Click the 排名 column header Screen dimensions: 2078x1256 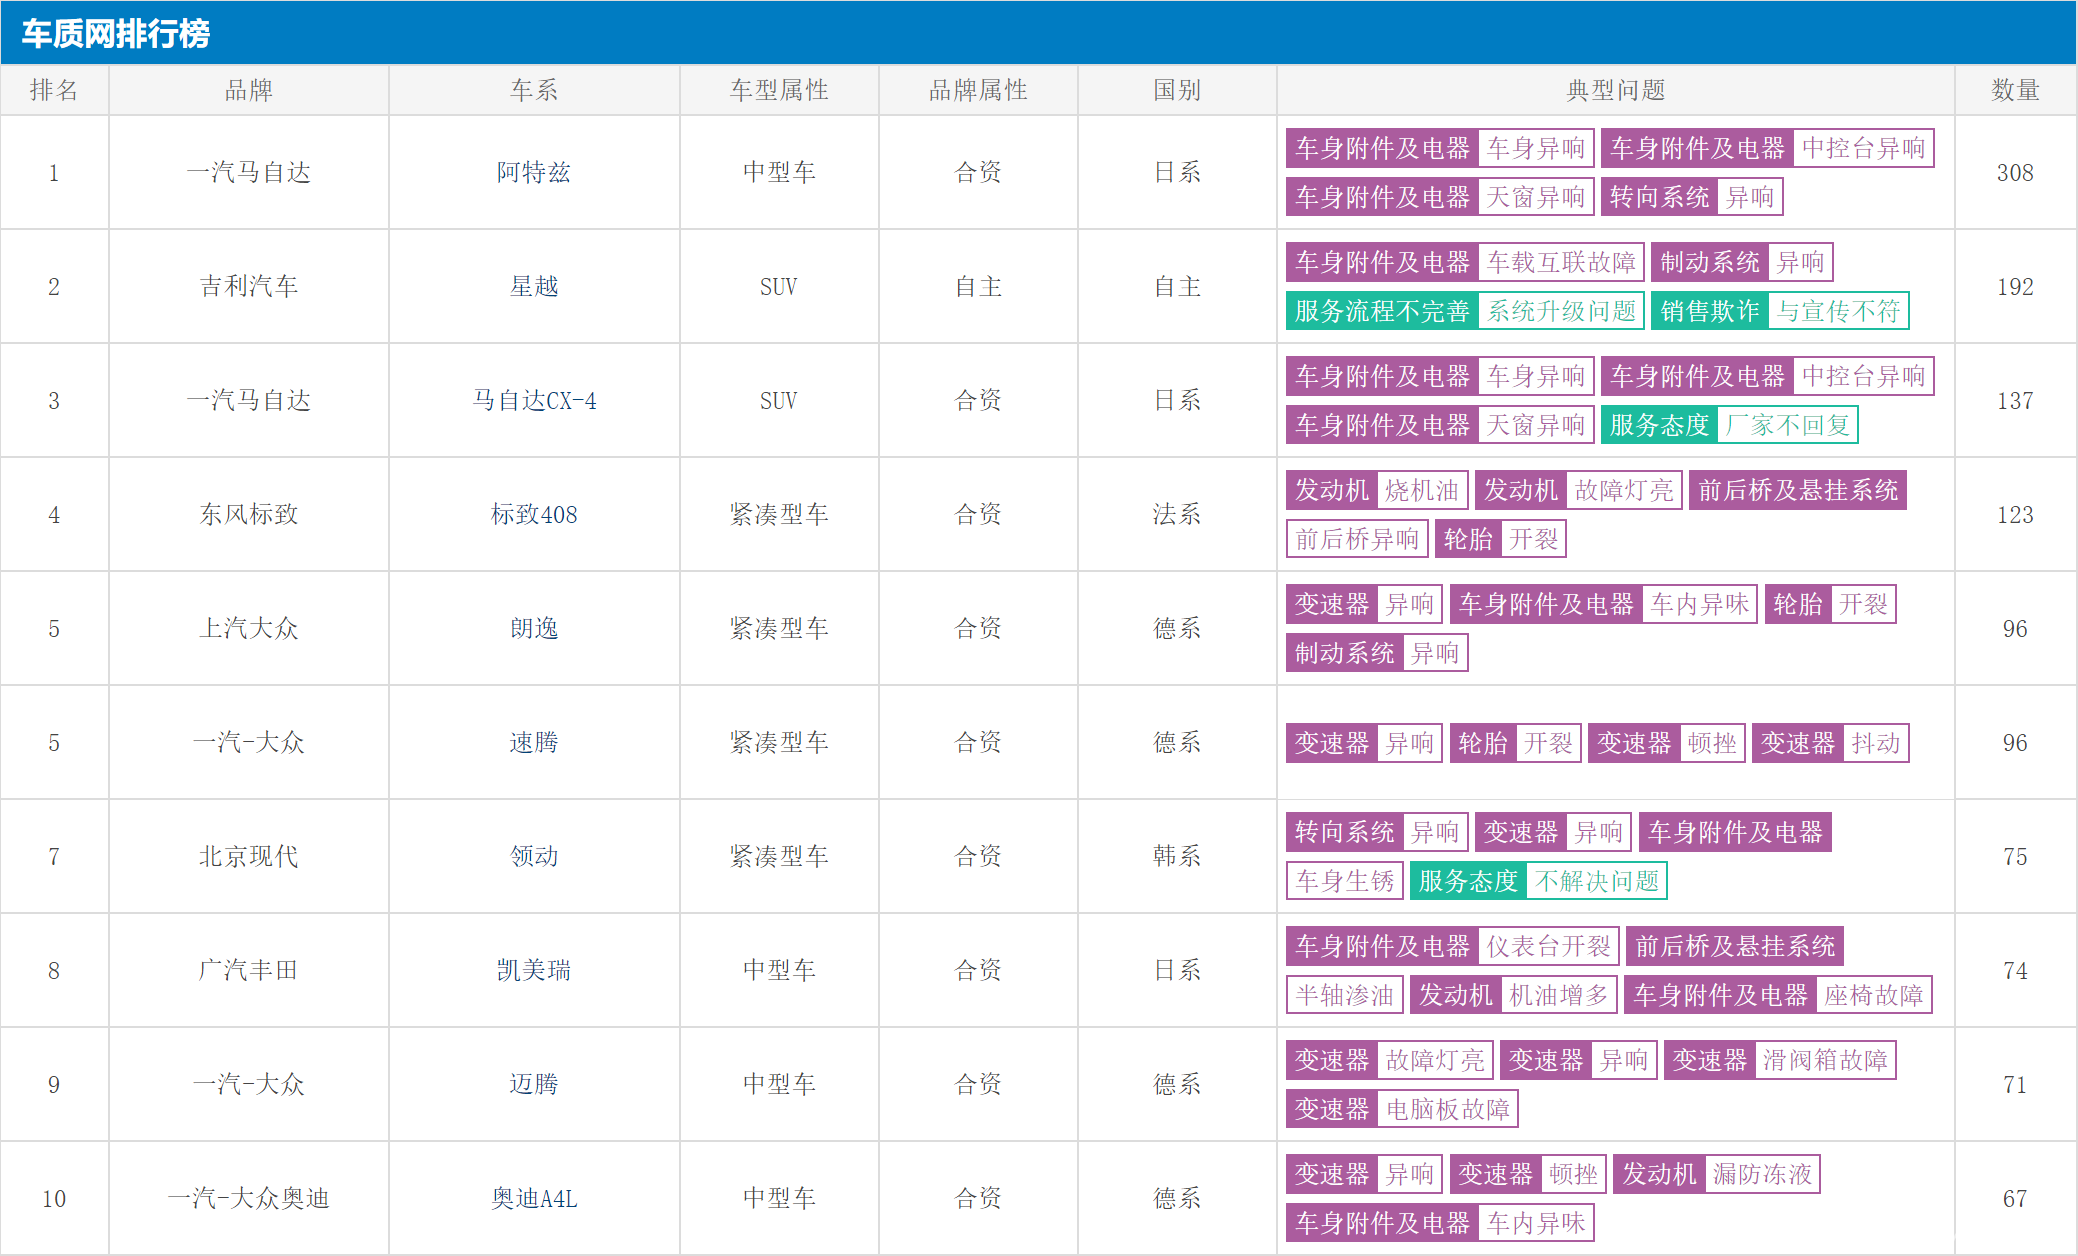click(x=54, y=90)
